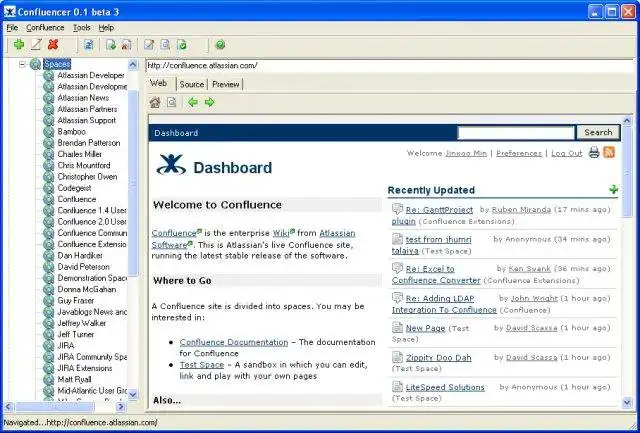
Task: Open the Wiki link
Action: 281,233
